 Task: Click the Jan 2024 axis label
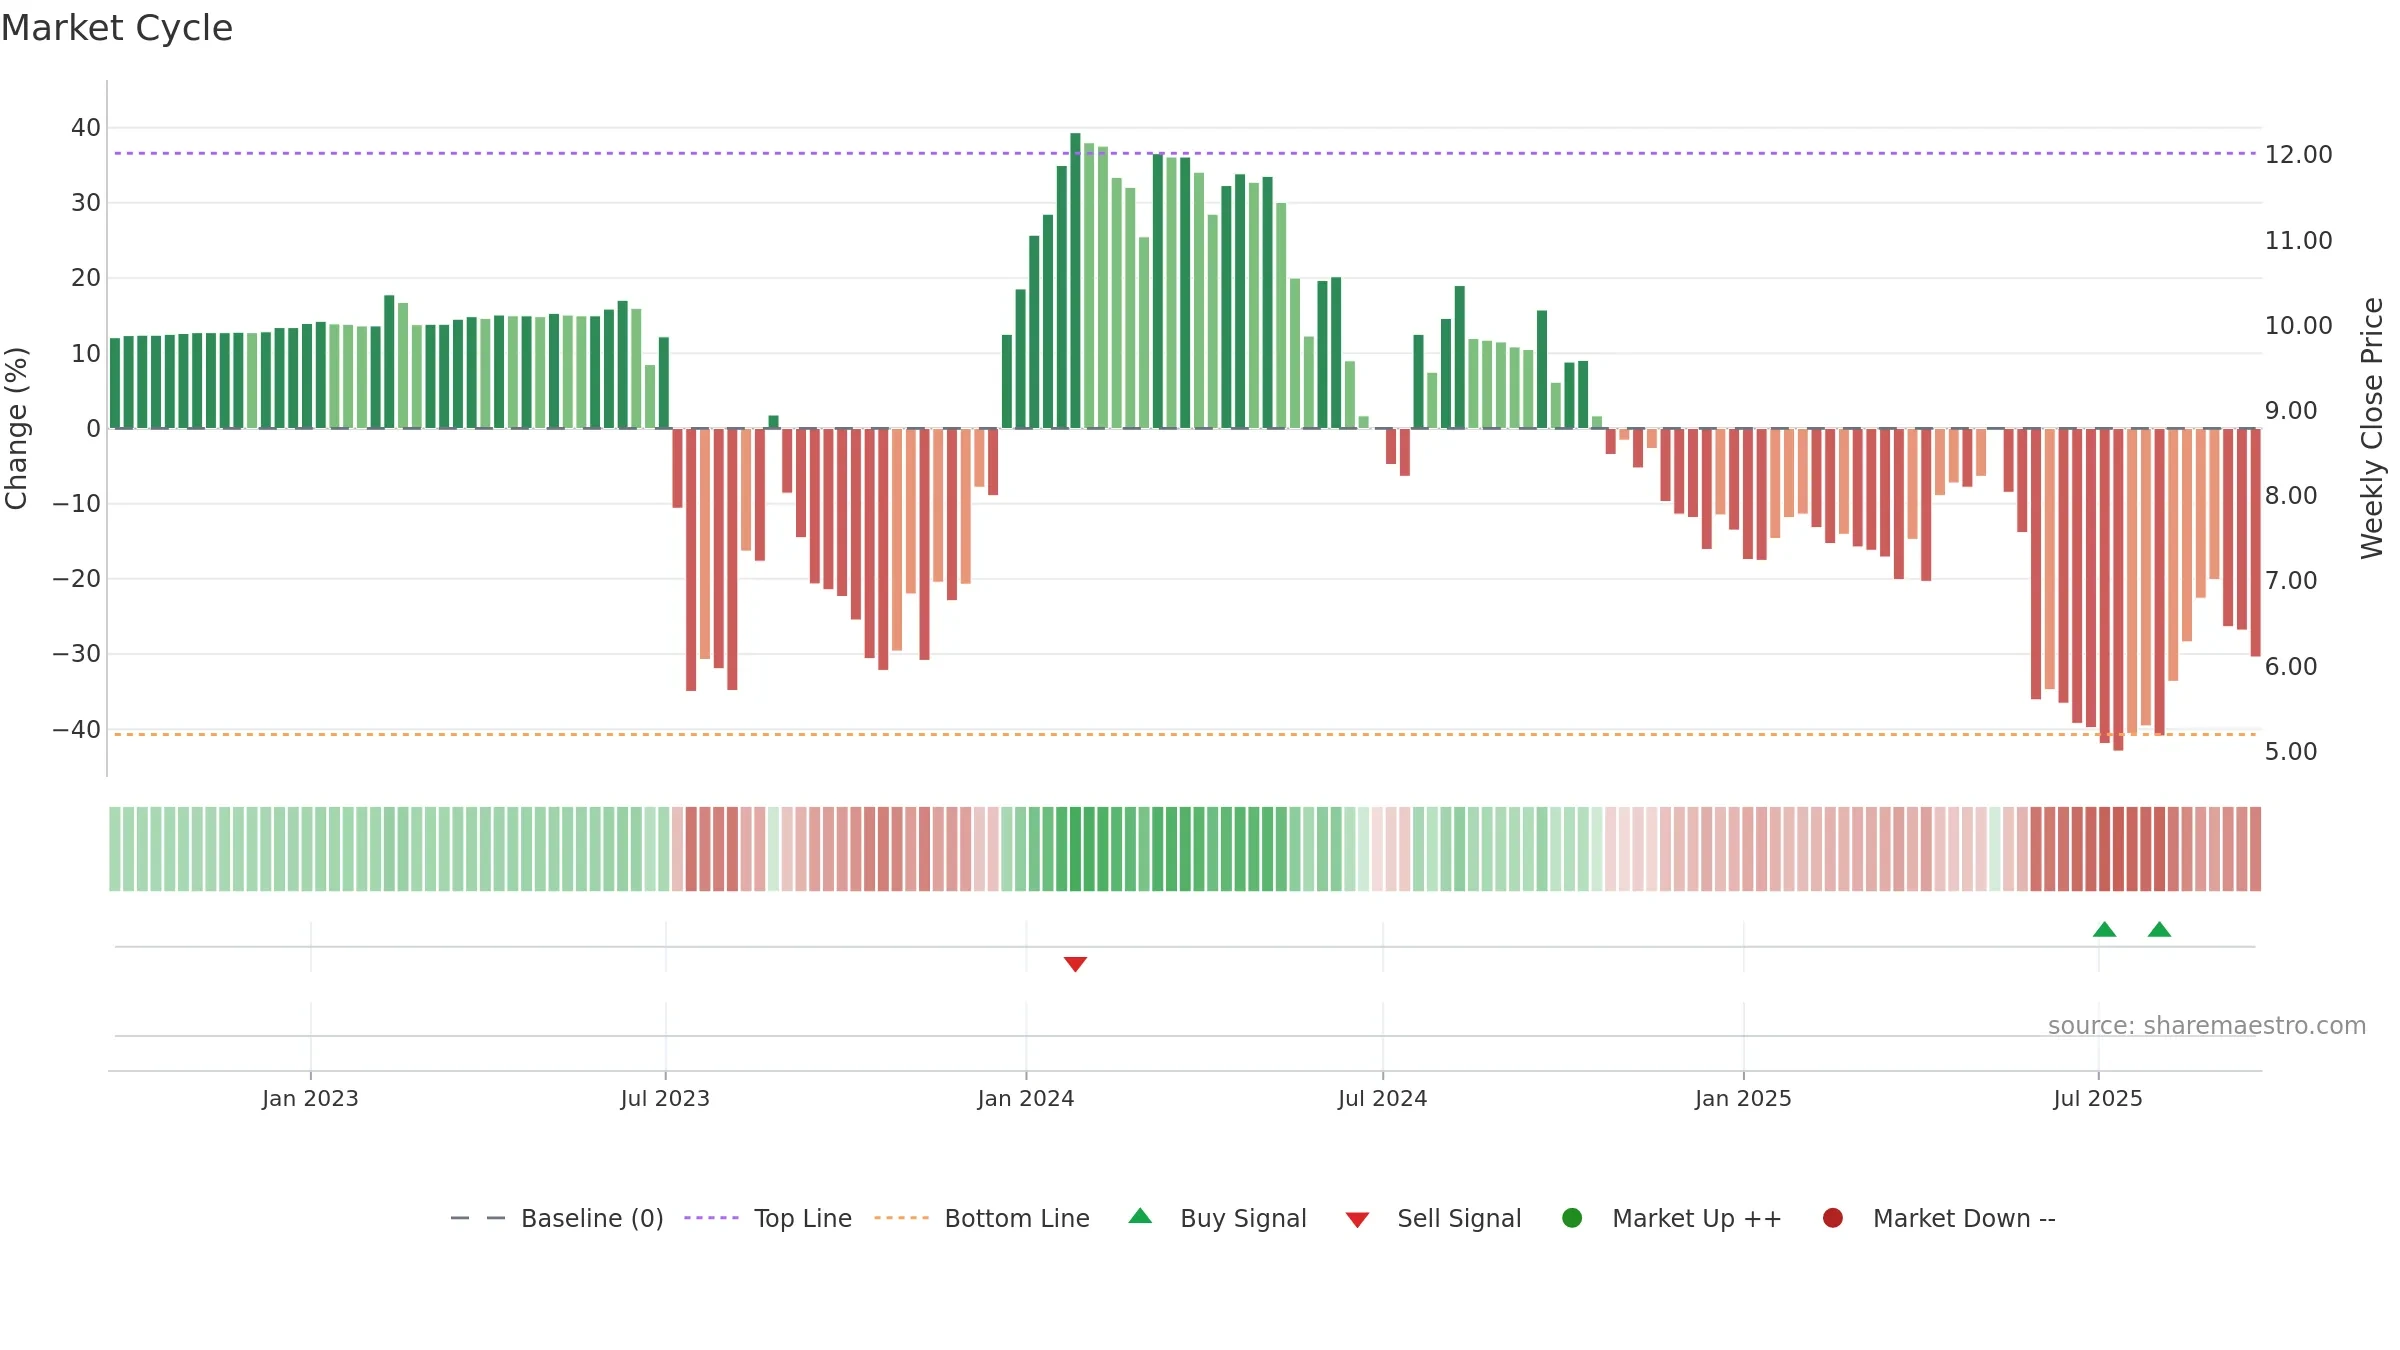click(x=1026, y=1099)
